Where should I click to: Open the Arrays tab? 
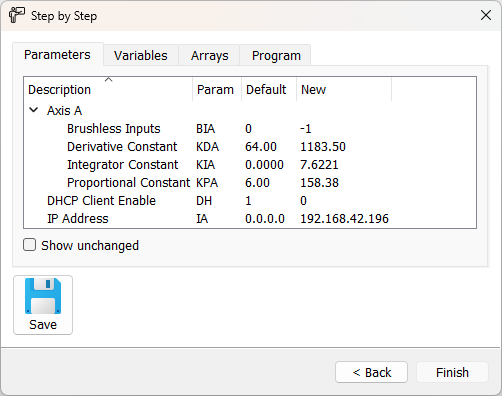click(209, 55)
